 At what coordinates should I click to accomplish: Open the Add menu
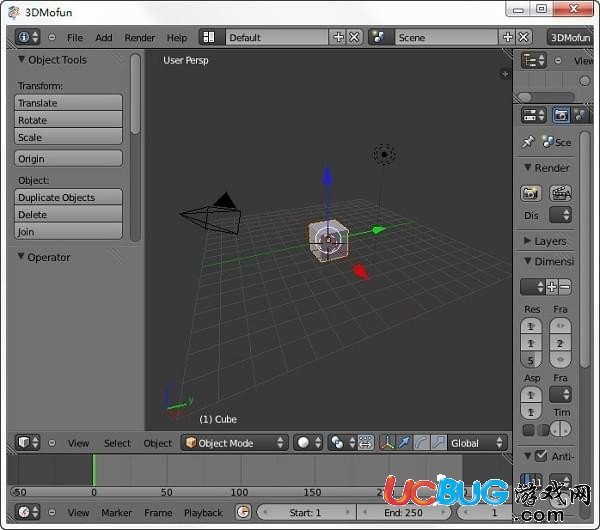pyautogui.click(x=104, y=38)
